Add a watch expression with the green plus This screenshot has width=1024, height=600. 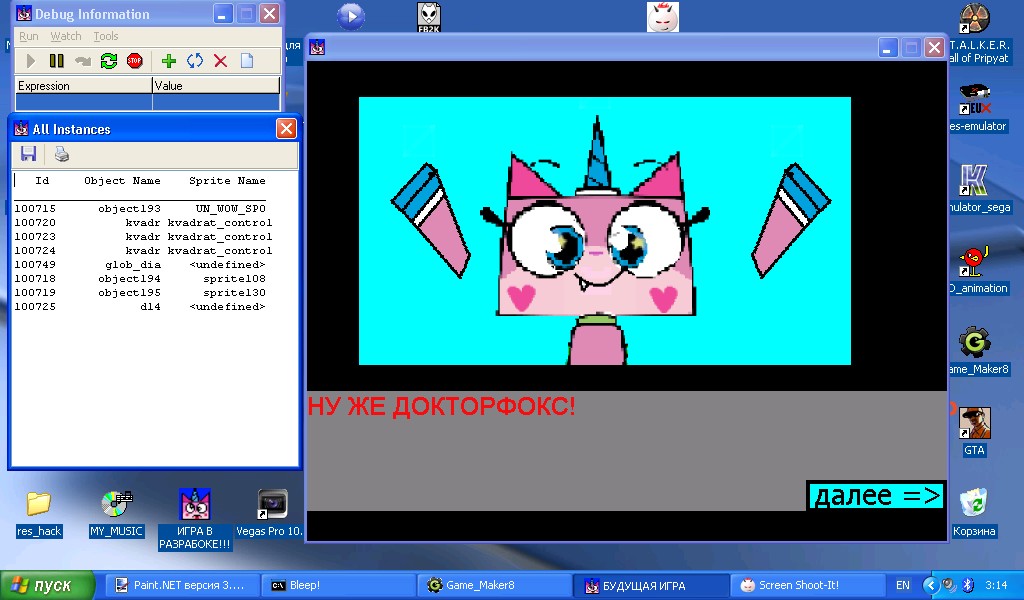[168, 61]
